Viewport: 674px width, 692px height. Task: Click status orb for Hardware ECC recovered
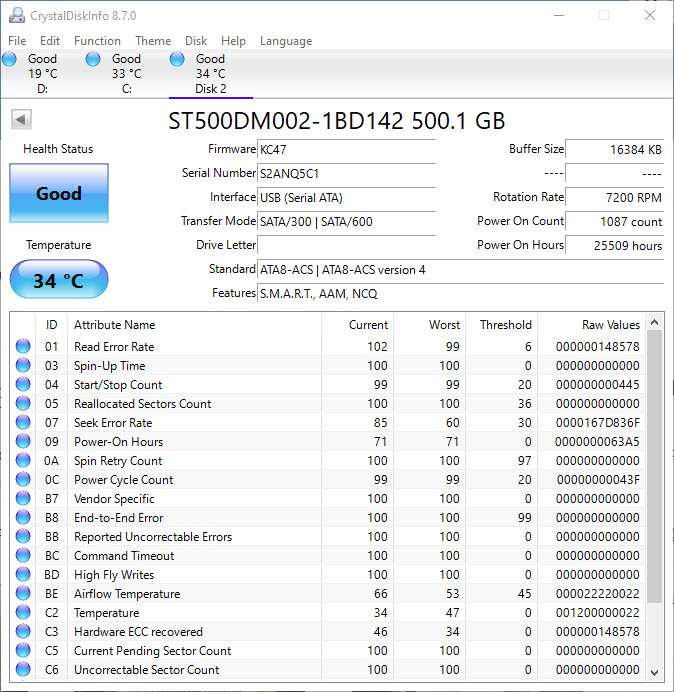click(x=23, y=631)
